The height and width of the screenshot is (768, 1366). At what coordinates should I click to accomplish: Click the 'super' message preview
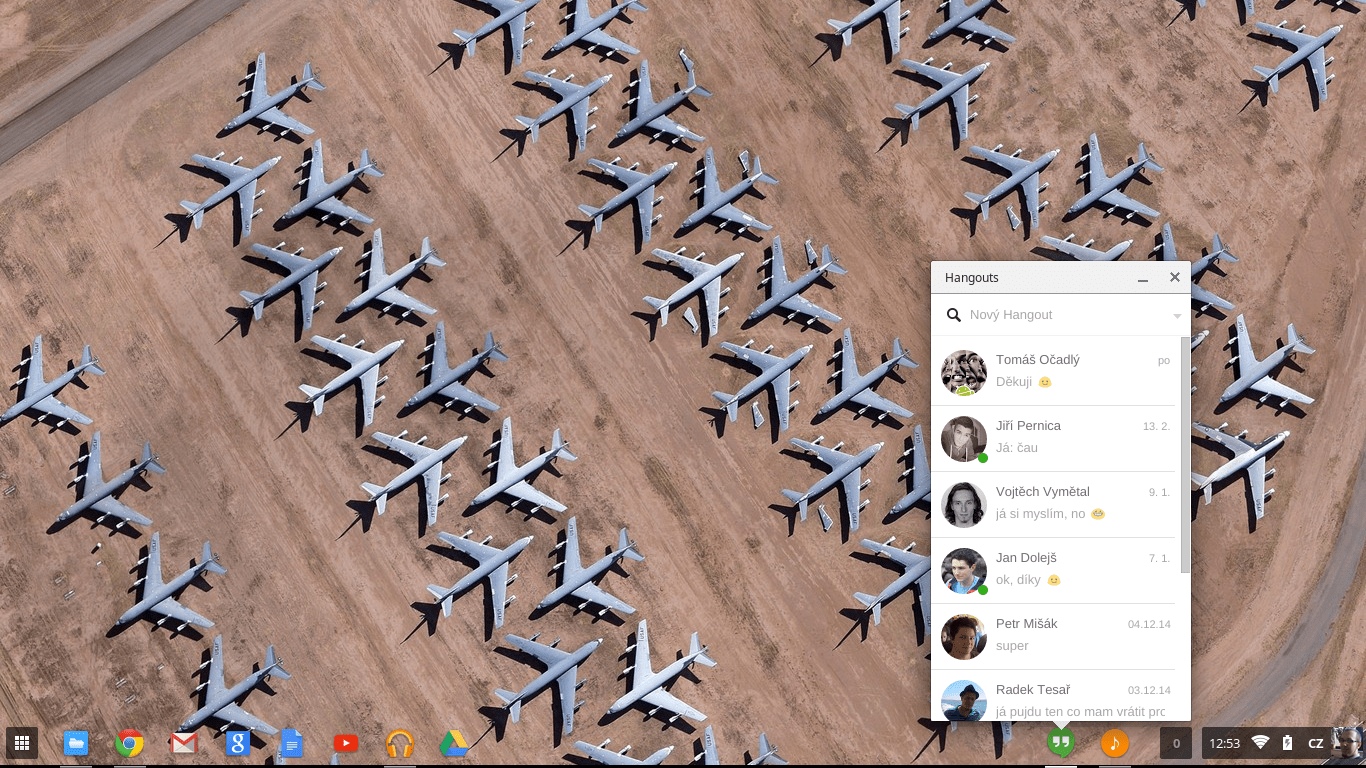[x=1012, y=646]
